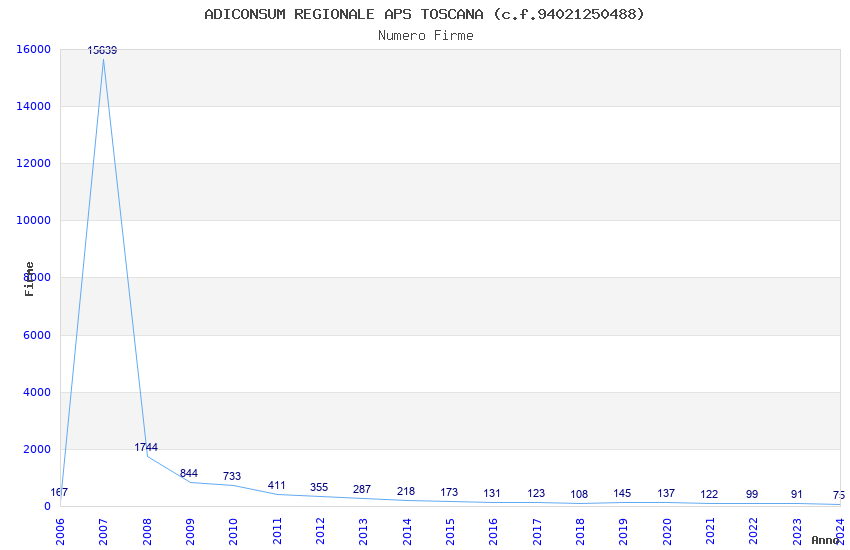Image resolution: width=850 pixels, height=550 pixels.
Task: Select the 4000 y-axis tick label
Action: click(37, 392)
